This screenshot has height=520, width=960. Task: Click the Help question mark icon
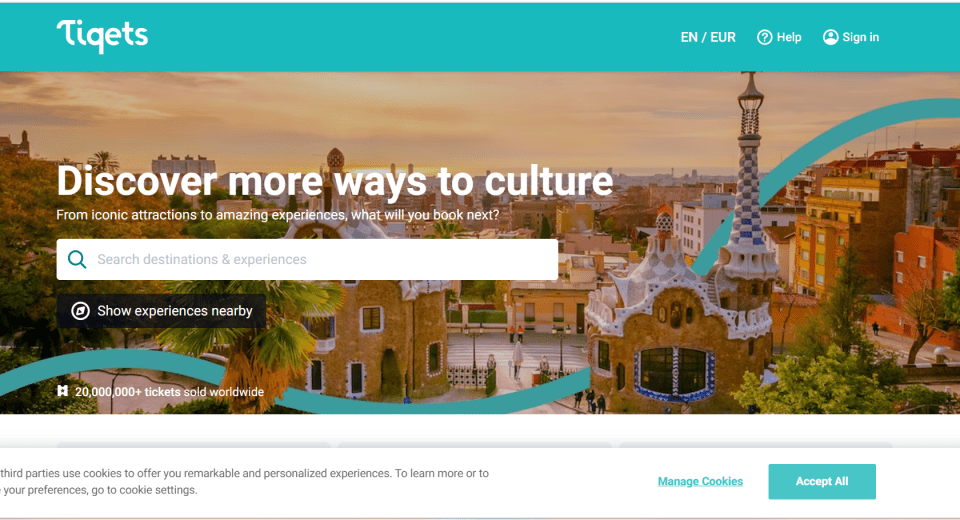(x=764, y=37)
